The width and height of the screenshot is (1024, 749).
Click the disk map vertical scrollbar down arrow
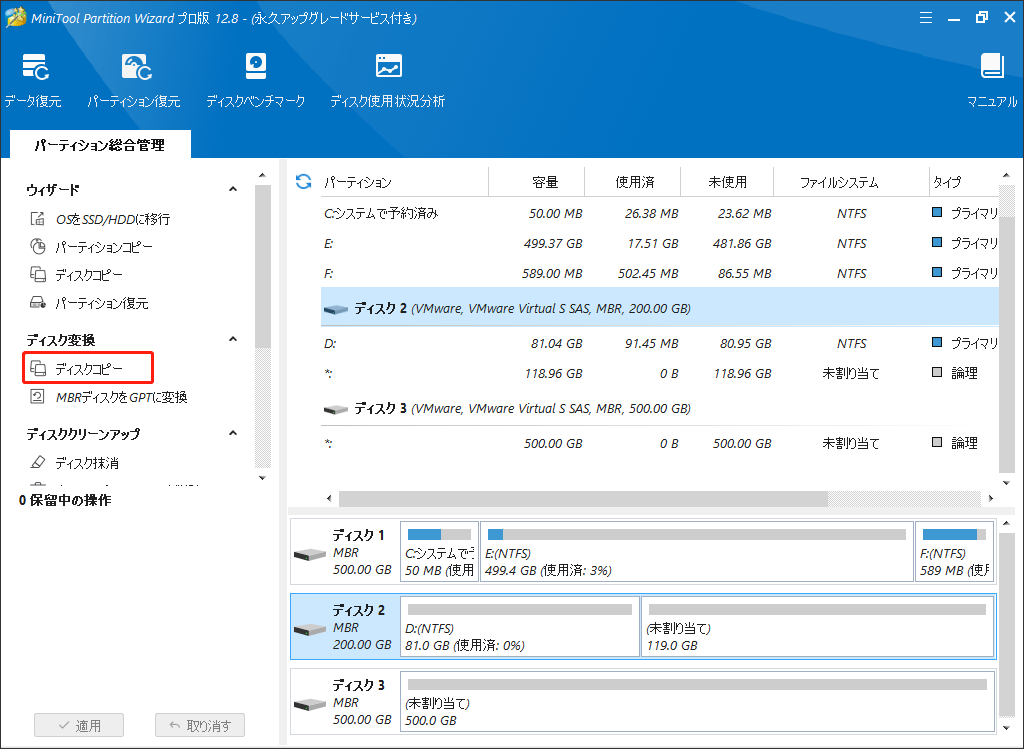point(1006,727)
